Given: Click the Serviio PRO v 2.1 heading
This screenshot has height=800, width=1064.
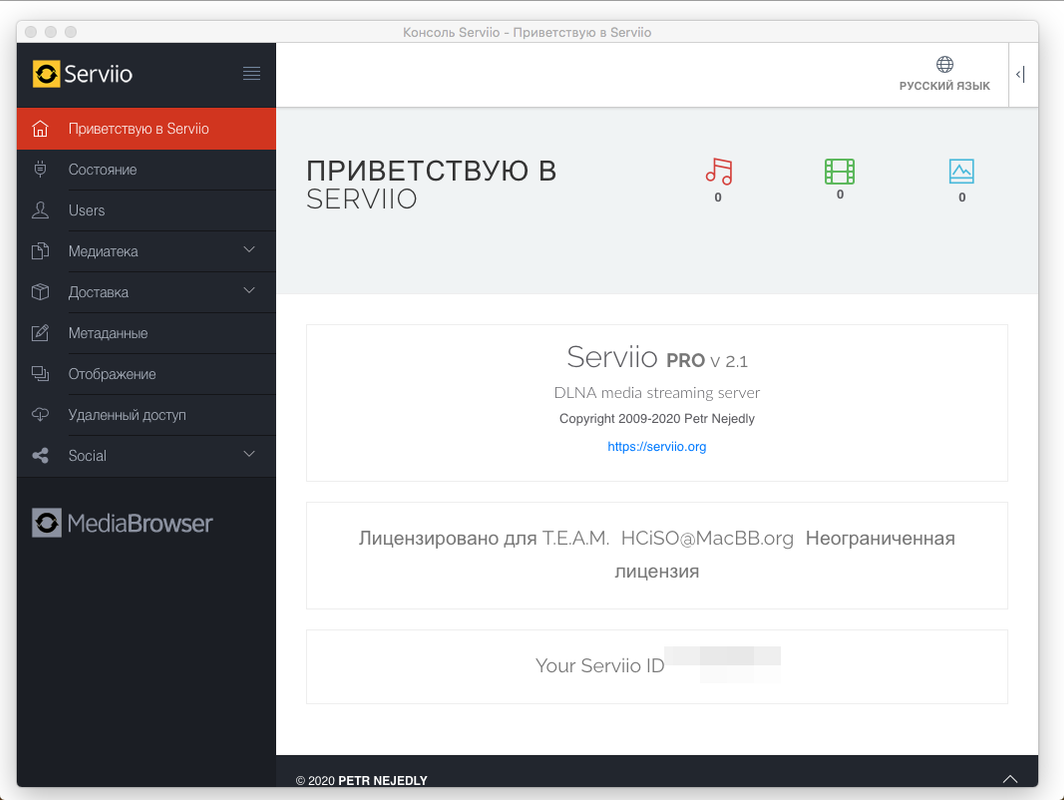Looking at the screenshot, I should [657, 358].
